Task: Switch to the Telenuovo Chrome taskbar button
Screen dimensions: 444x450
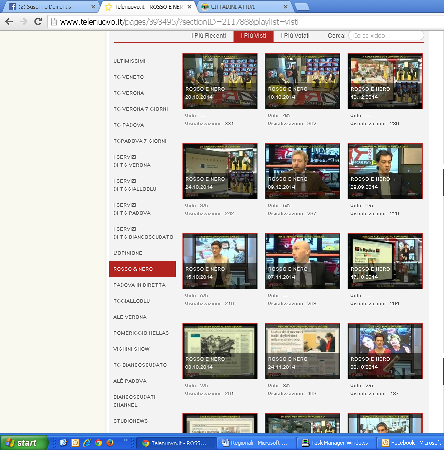Action: point(176,443)
